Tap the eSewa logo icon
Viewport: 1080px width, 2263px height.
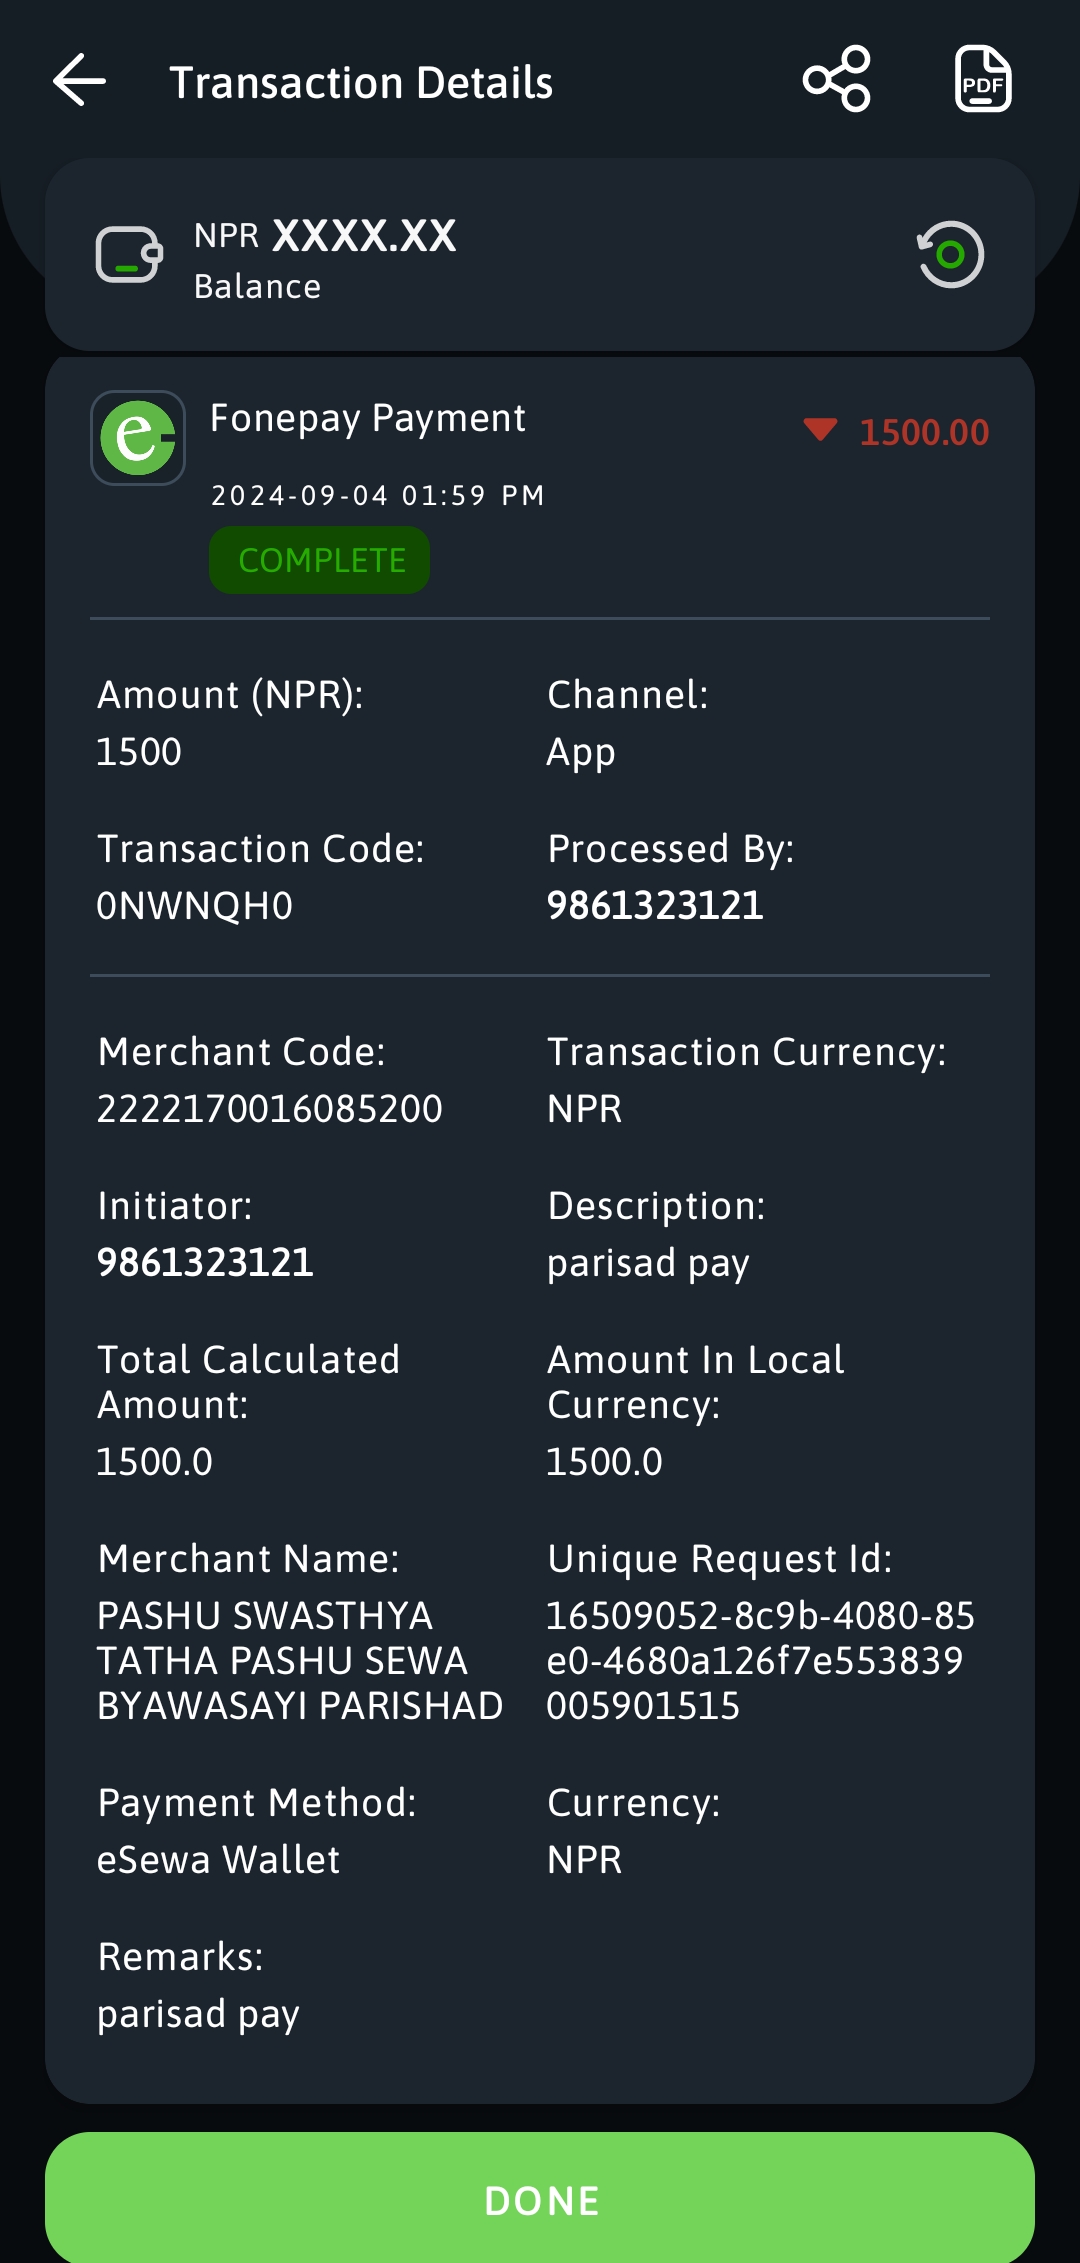[x=138, y=438]
